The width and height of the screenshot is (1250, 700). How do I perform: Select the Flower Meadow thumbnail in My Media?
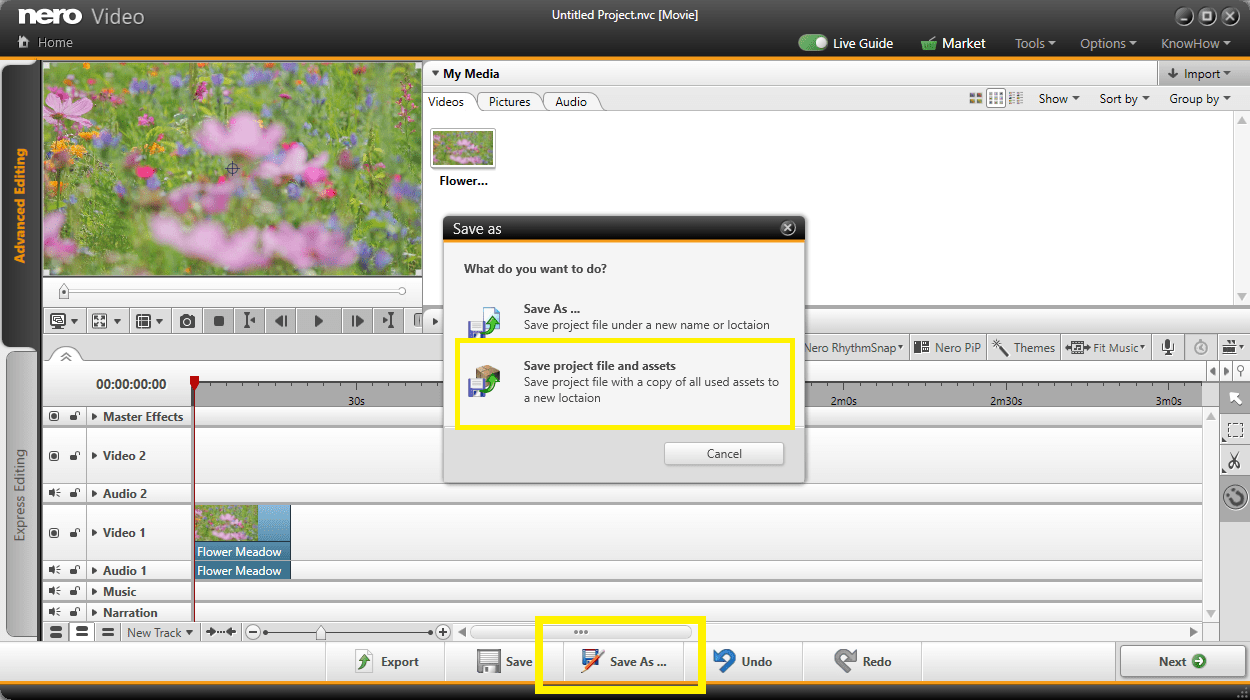(462, 147)
